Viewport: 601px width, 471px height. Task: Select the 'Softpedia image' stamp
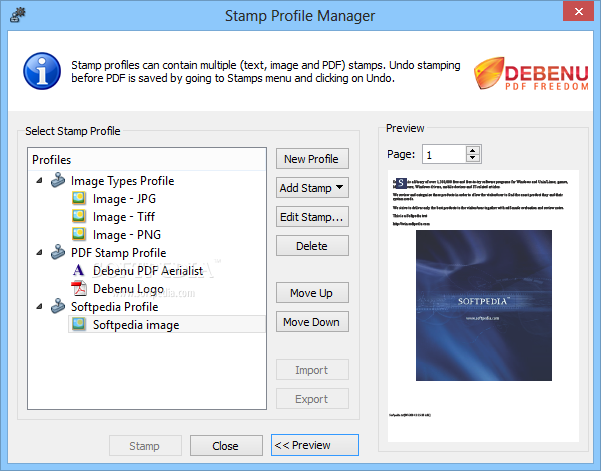coord(167,325)
